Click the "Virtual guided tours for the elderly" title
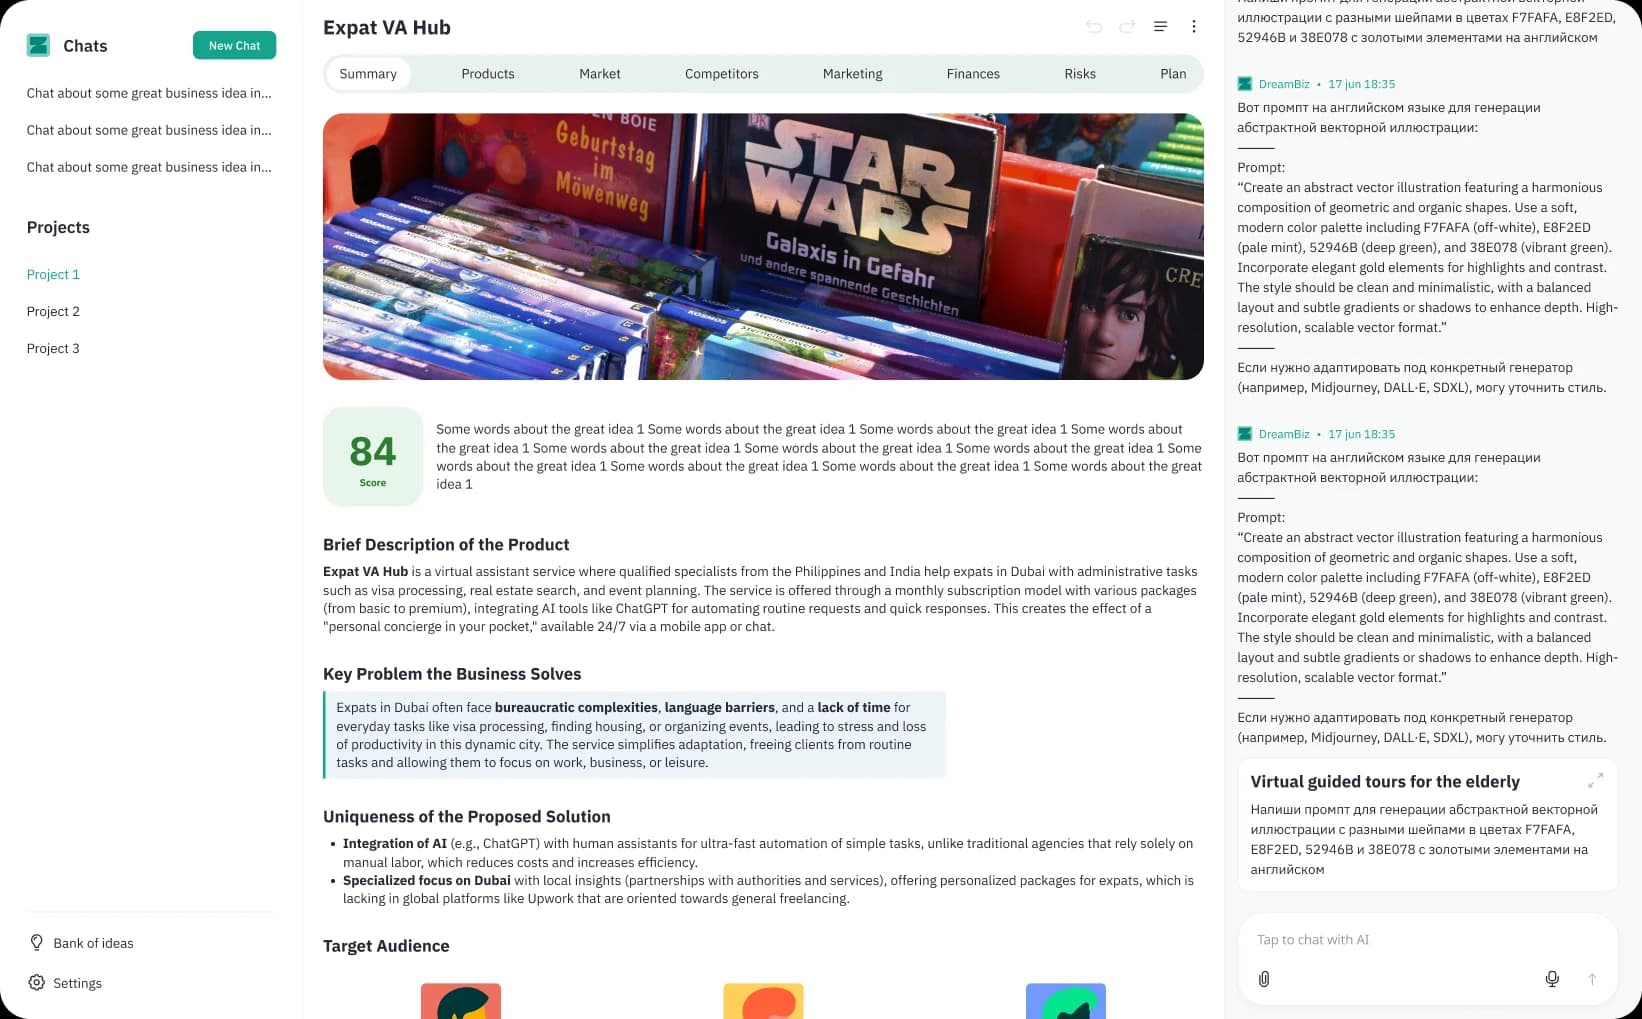This screenshot has width=1642, height=1019. tap(1385, 782)
